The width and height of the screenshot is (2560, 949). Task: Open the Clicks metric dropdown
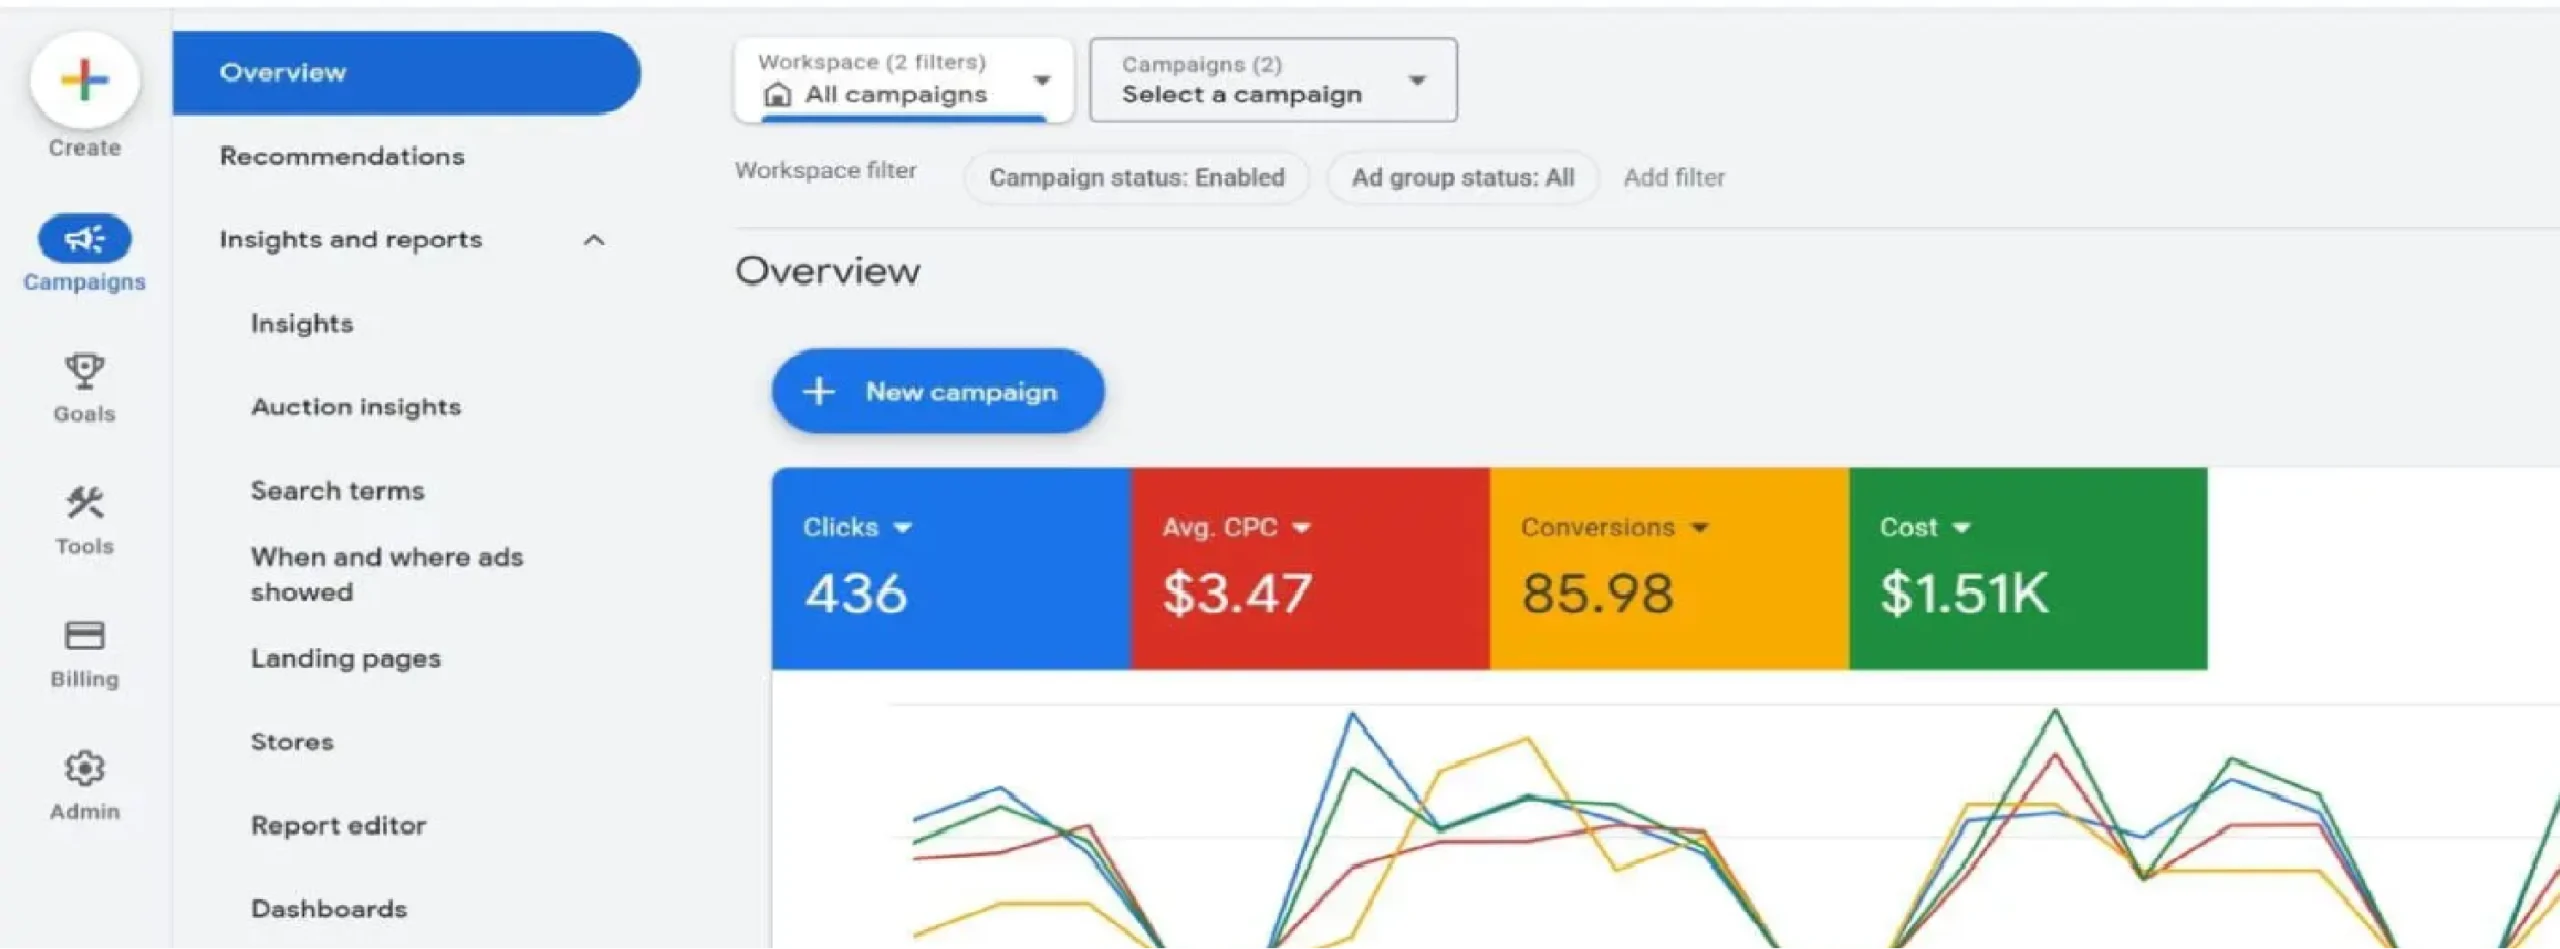click(x=903, y=527)
